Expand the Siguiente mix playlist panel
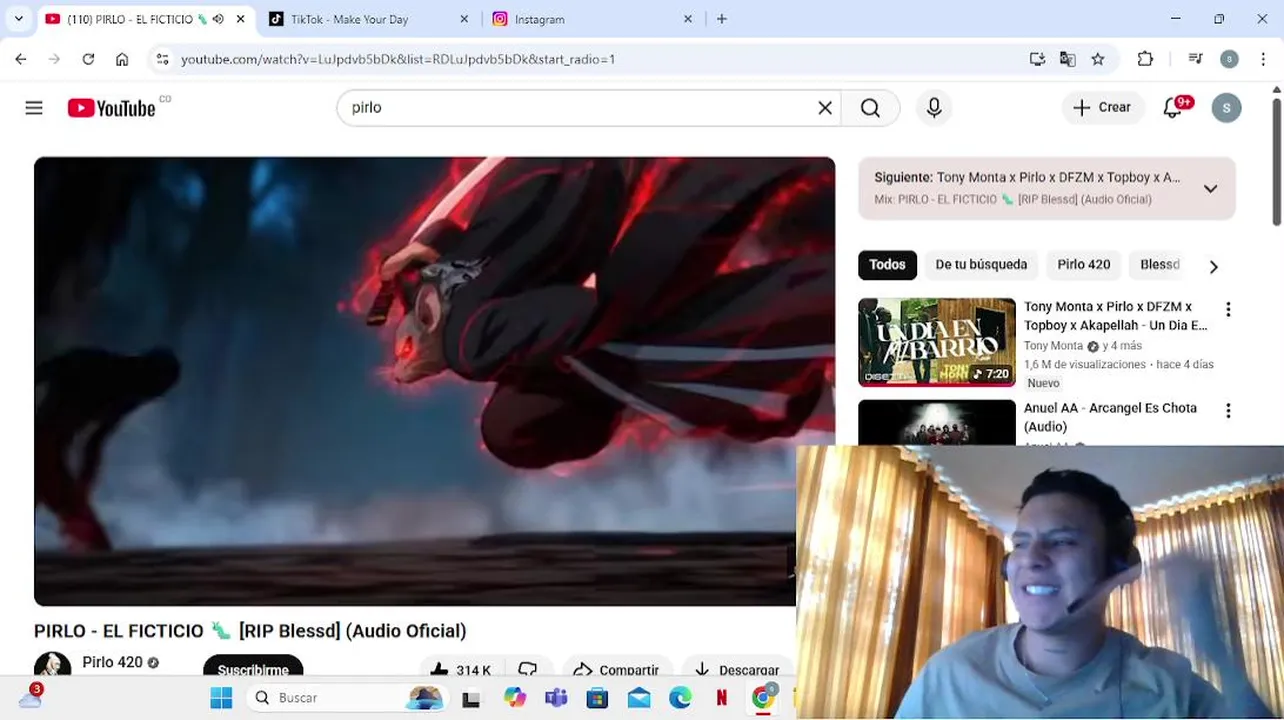The height and width of the screenshot is (720, 1284). (1210, 189)
